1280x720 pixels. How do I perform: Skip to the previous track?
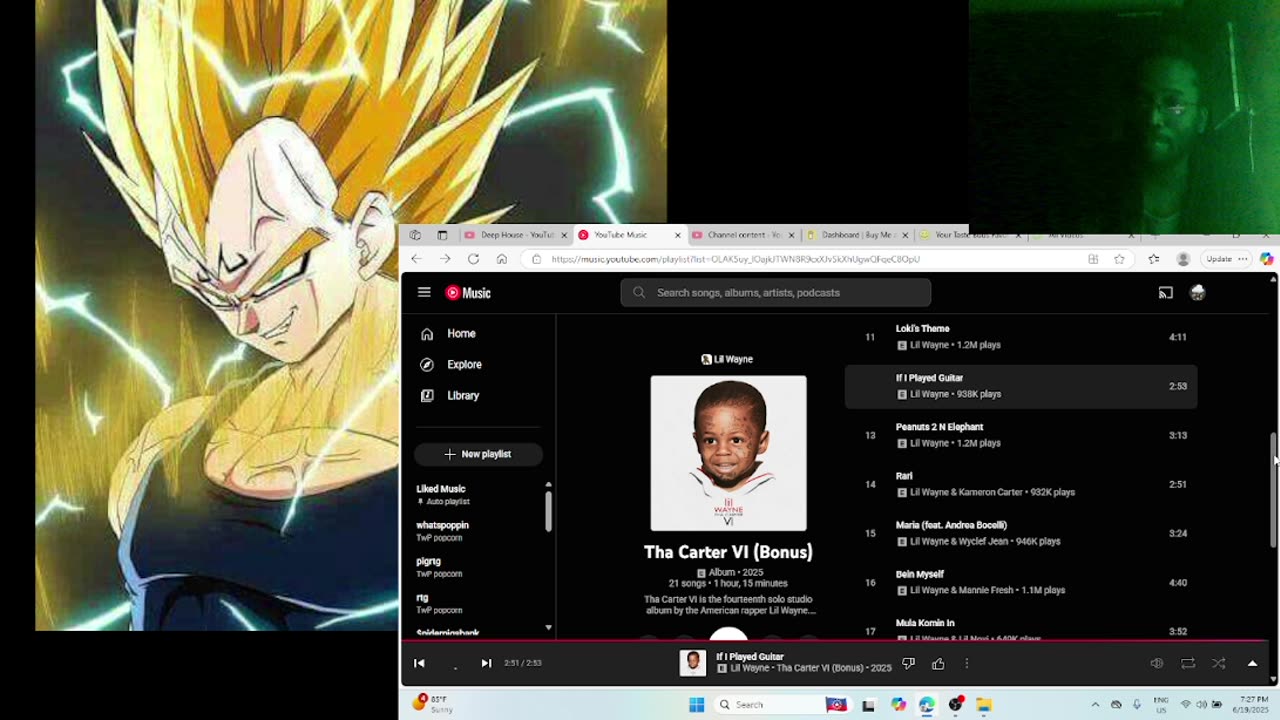(419, 663)
